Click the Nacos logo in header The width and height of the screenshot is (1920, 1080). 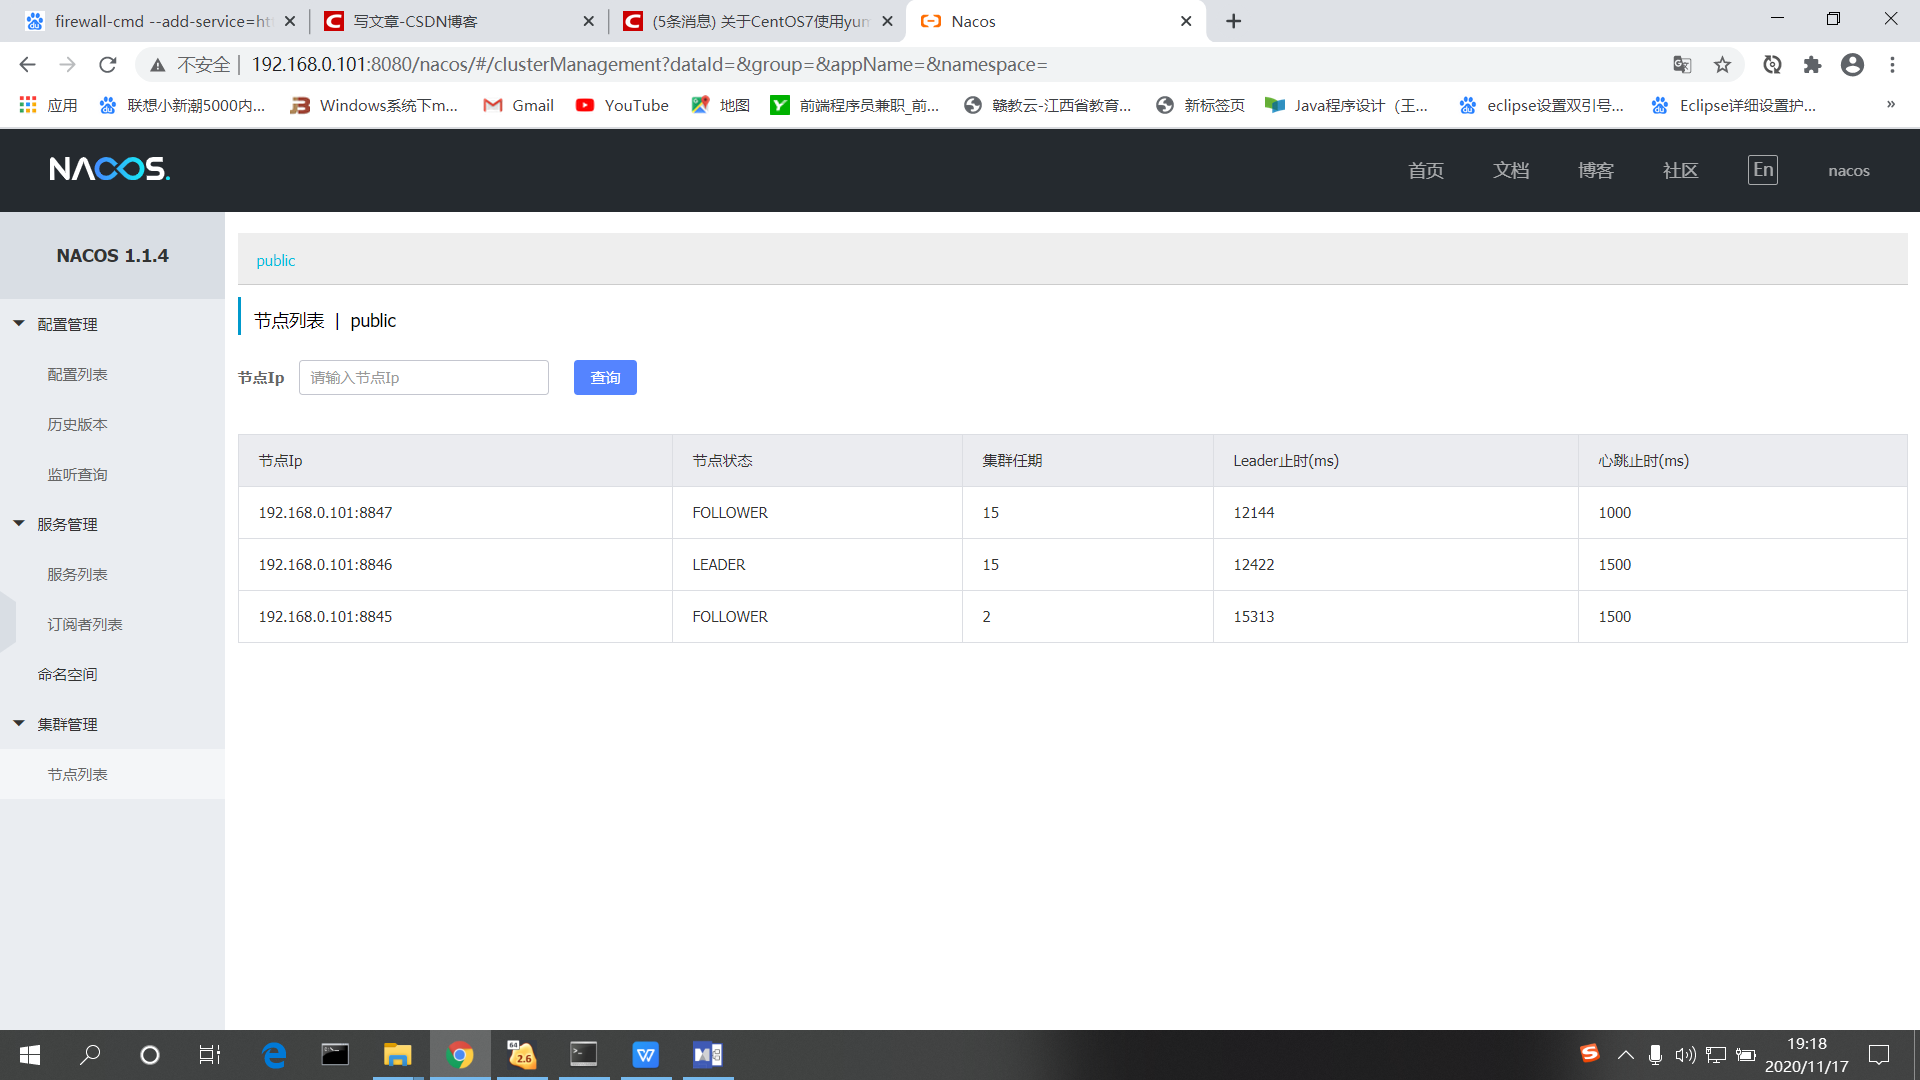point(110,169)
